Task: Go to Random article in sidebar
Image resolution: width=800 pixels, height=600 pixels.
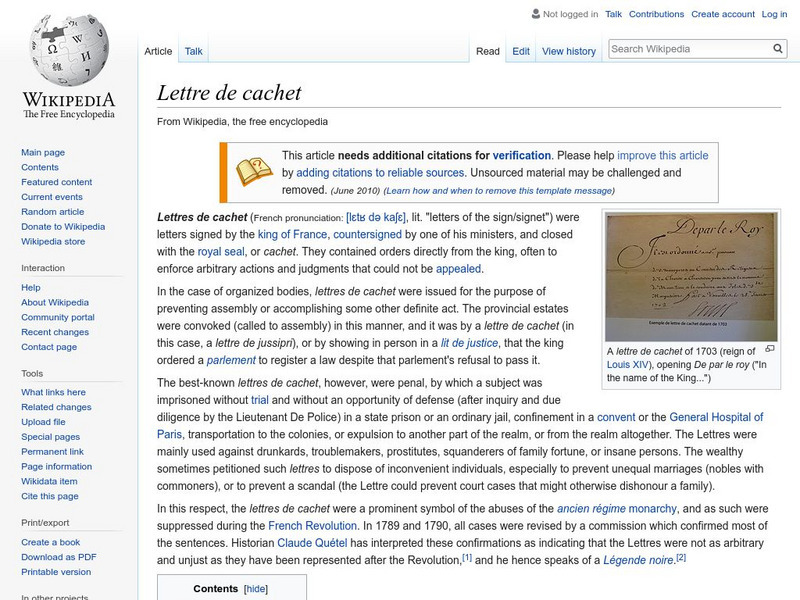Action: click(x=53, y=212)
